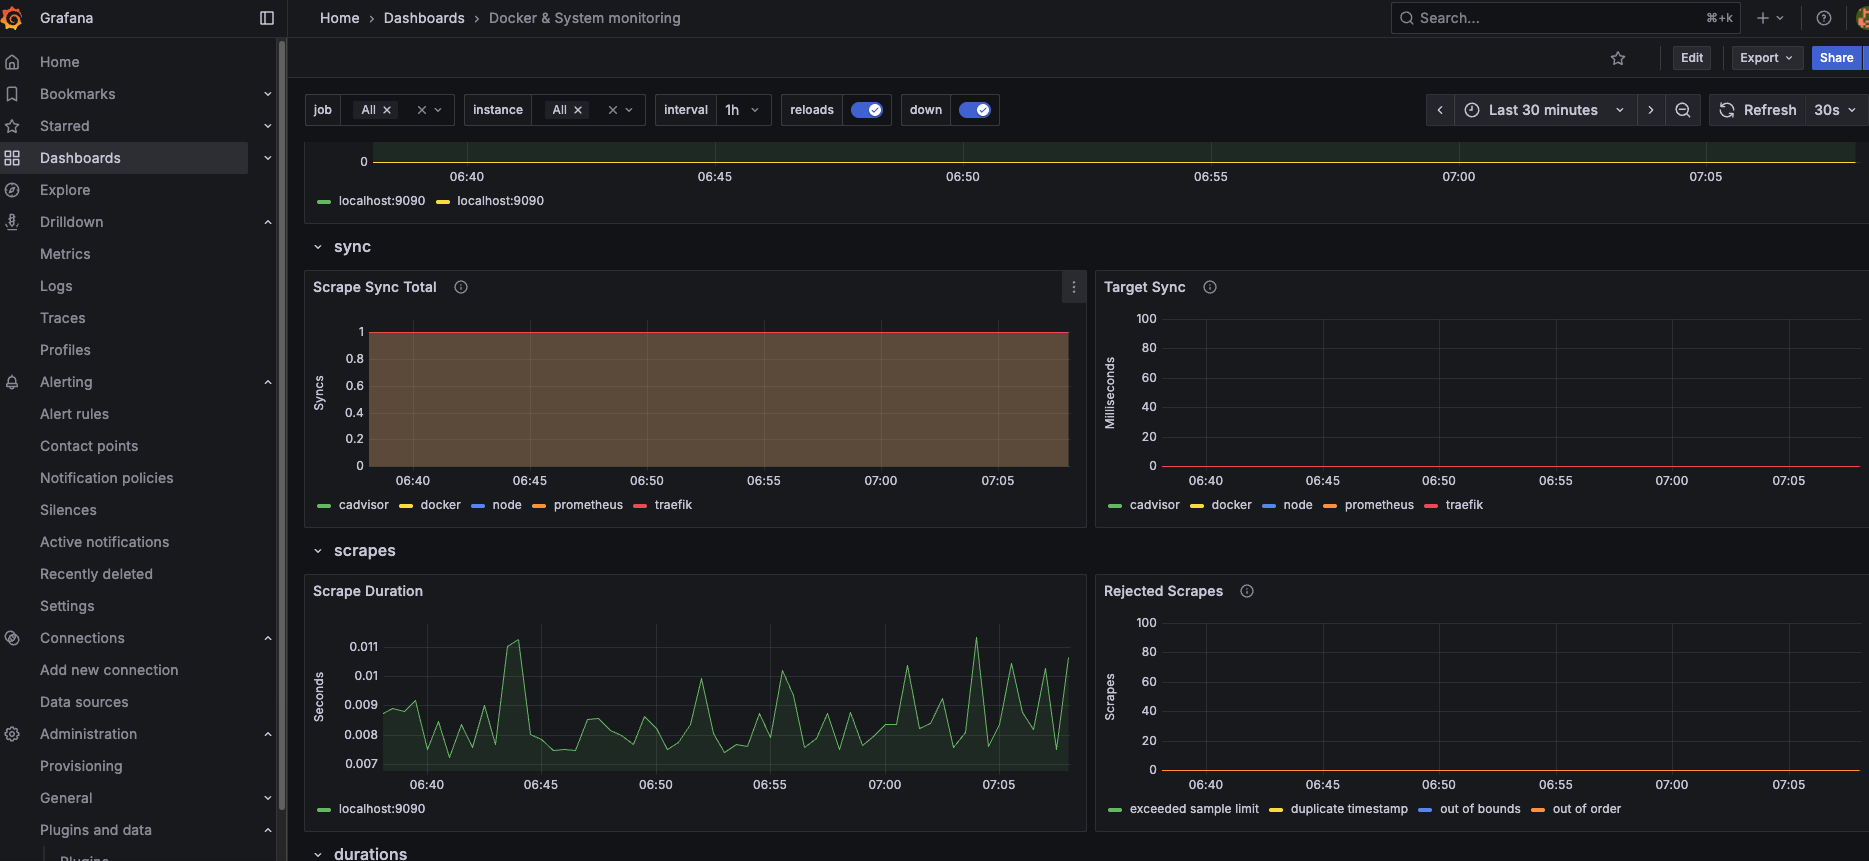Image resolution: width=1869 pixels, height=861 pixels.
Task: Click the blue Share button
Action: coord(1836,58)
